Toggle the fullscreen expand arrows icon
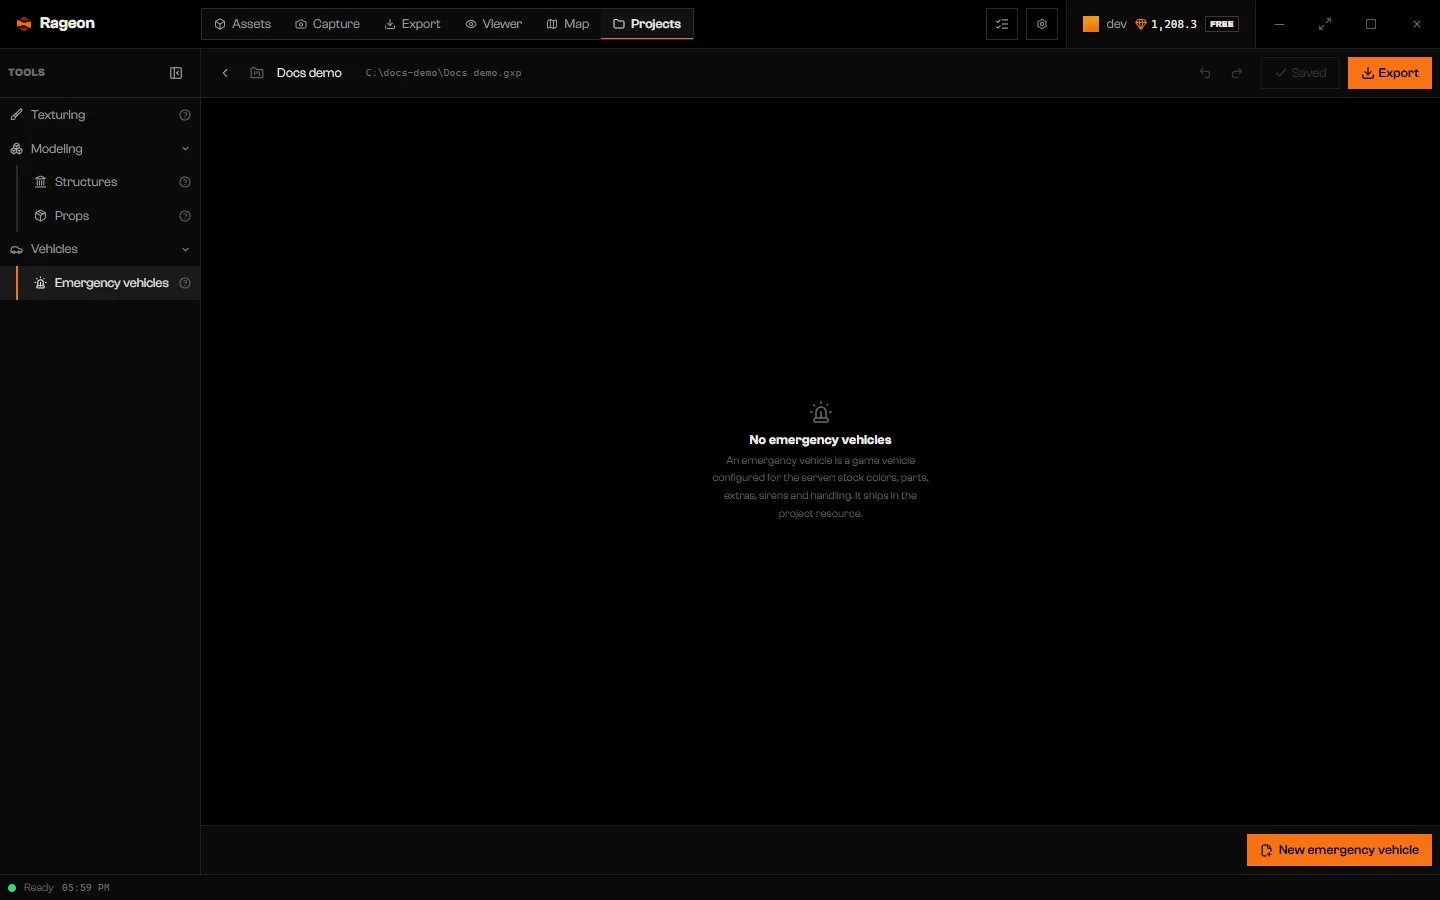The width and height of the screenshot is (1440, 900). coord(1325,24)
